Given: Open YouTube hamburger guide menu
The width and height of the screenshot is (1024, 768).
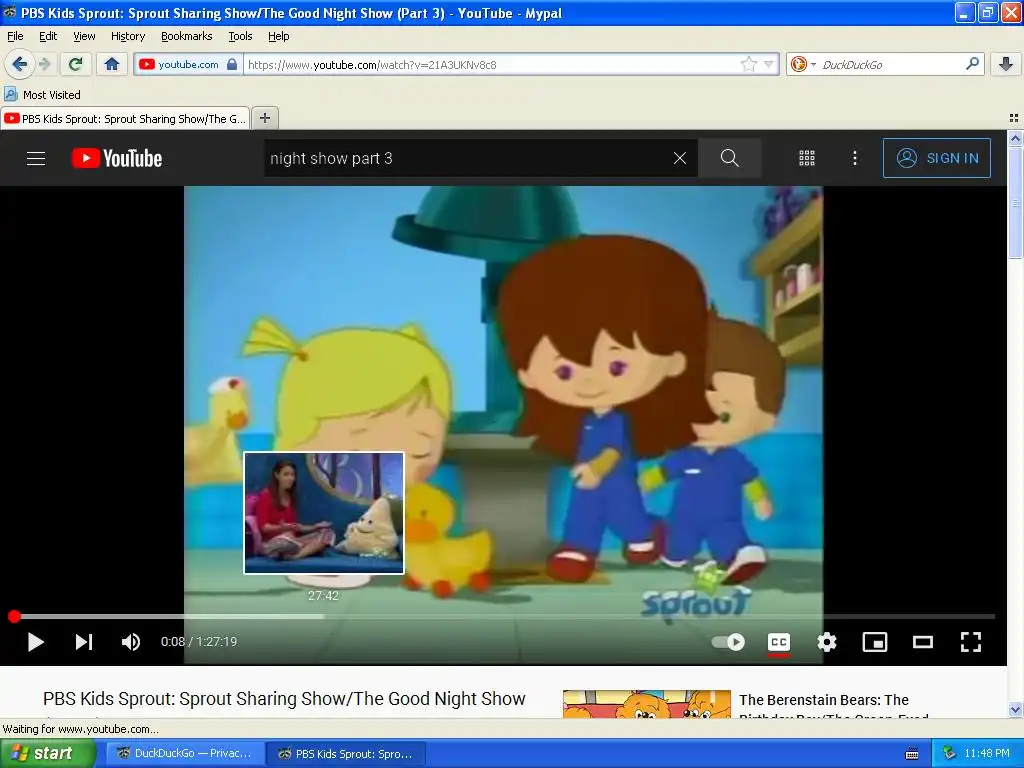Looking at the screenshot, I should pos(35,158).
